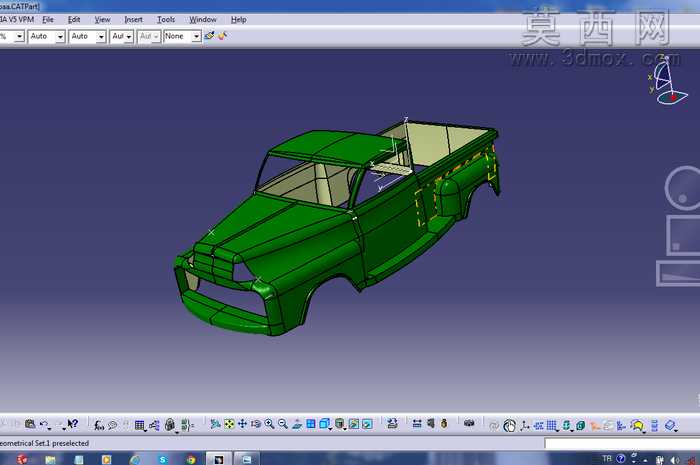Image resolution: width=700 pixels, height=465 pixels.
Task: Click the Measure Item icon
Action: [x=431, y=423]
